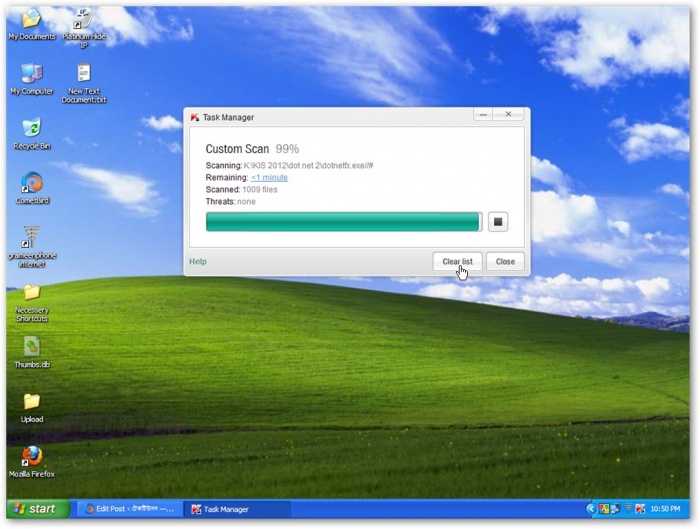Click the 'Threats: none' text
Image resolution: width=700 pixels, height=529 pixels.
[230, 202]
